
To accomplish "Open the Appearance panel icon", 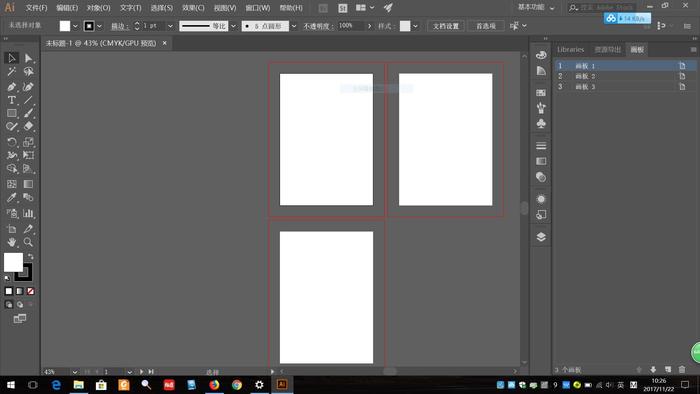I will pyautogui.click(x=541, y=199).
